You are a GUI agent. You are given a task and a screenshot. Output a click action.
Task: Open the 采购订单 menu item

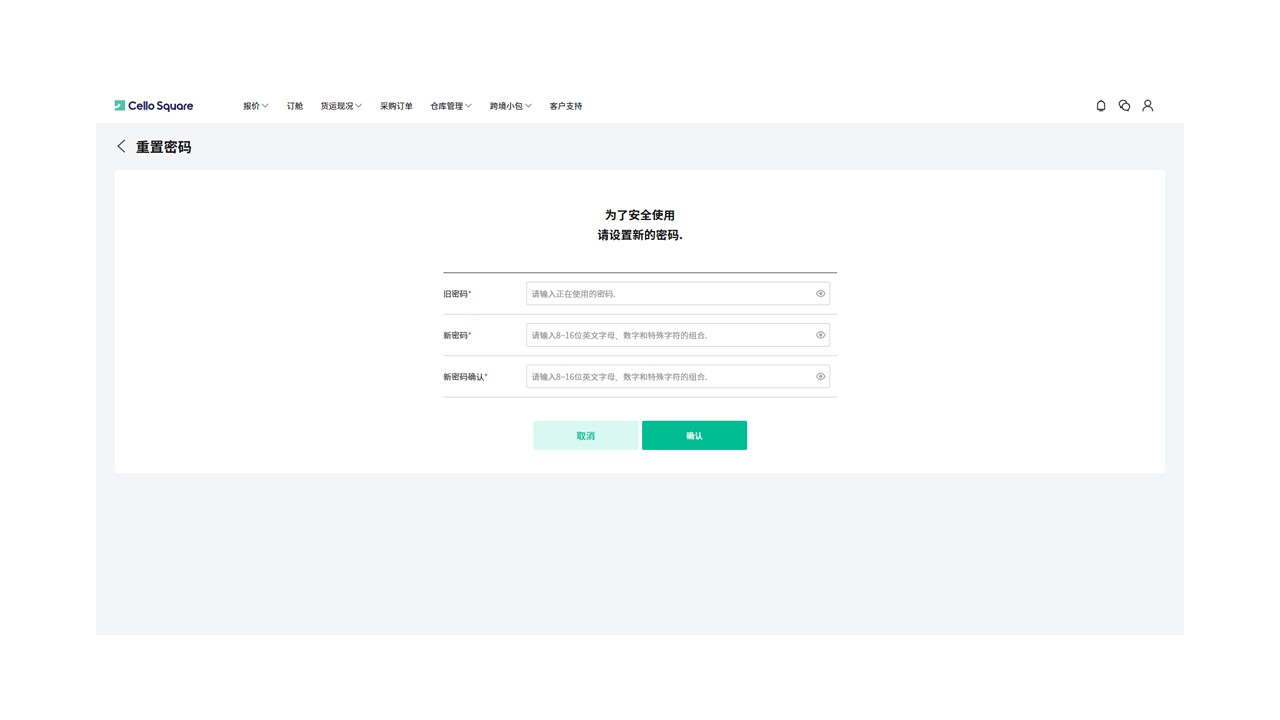396,106
